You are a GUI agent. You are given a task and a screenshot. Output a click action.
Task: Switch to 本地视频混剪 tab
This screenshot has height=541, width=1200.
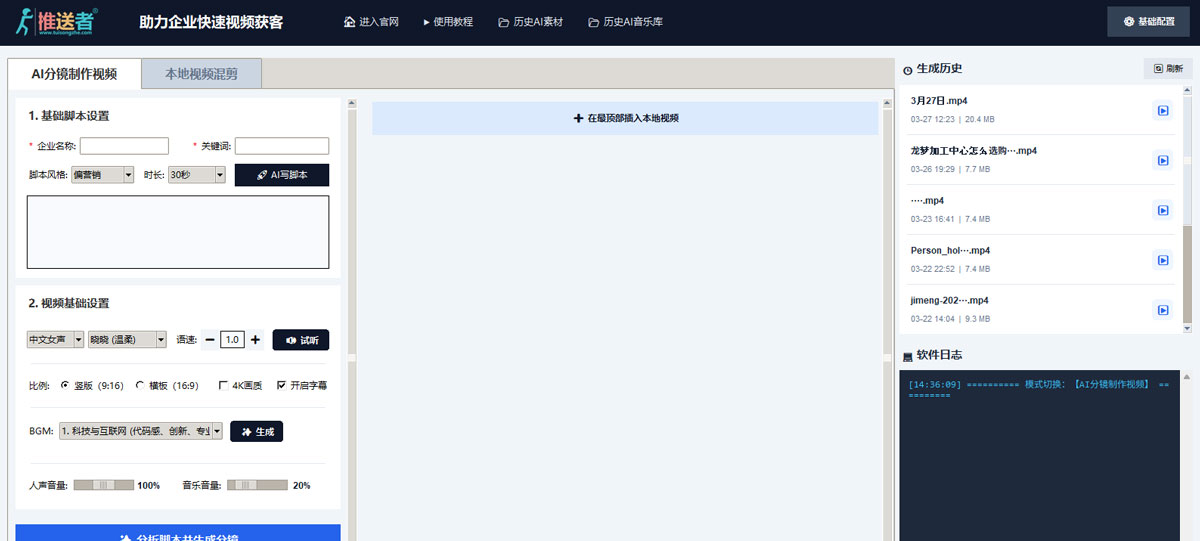tap(202, 73)
